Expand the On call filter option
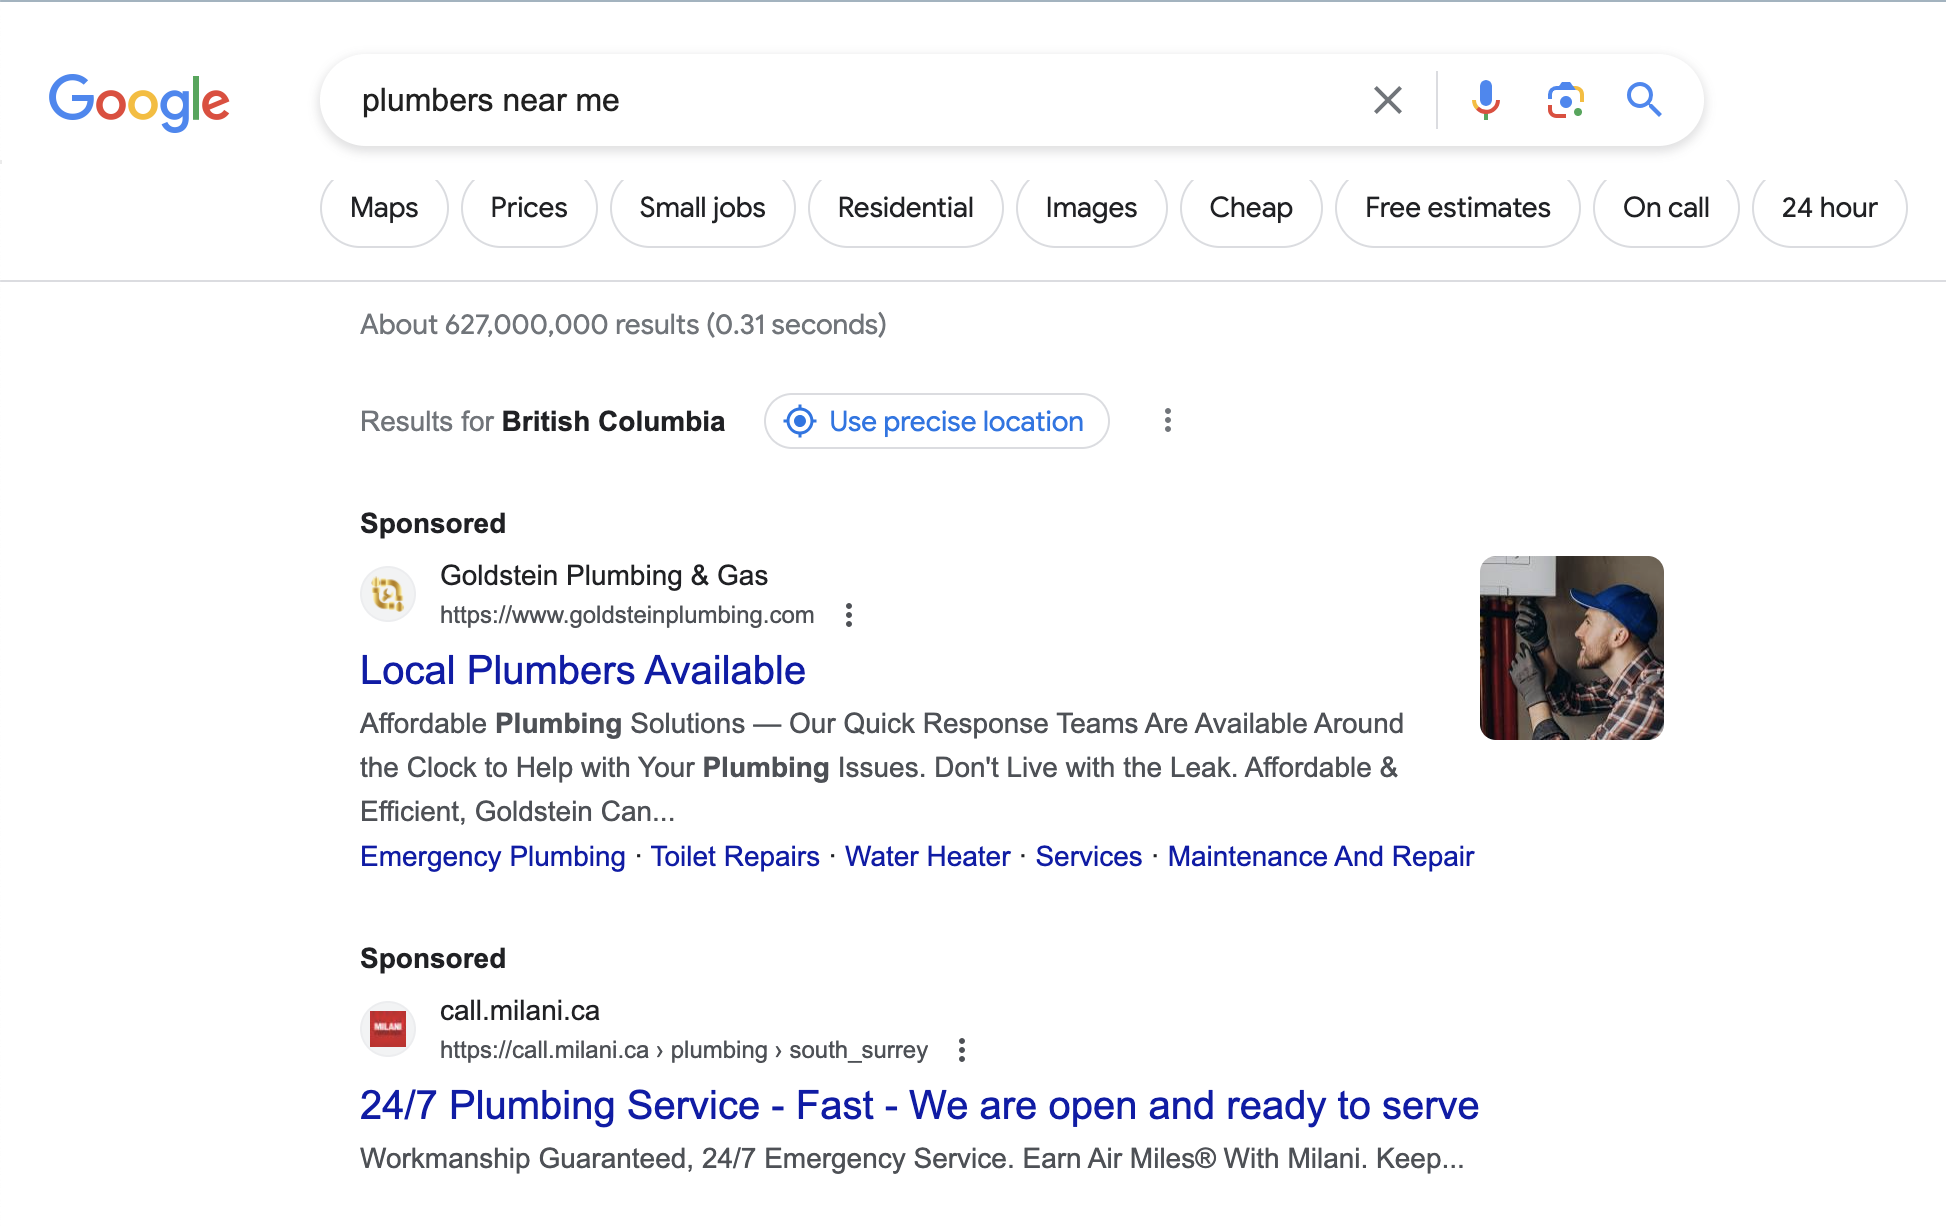Viewport: 1946px width, 1226px height. pos(1666,208)
